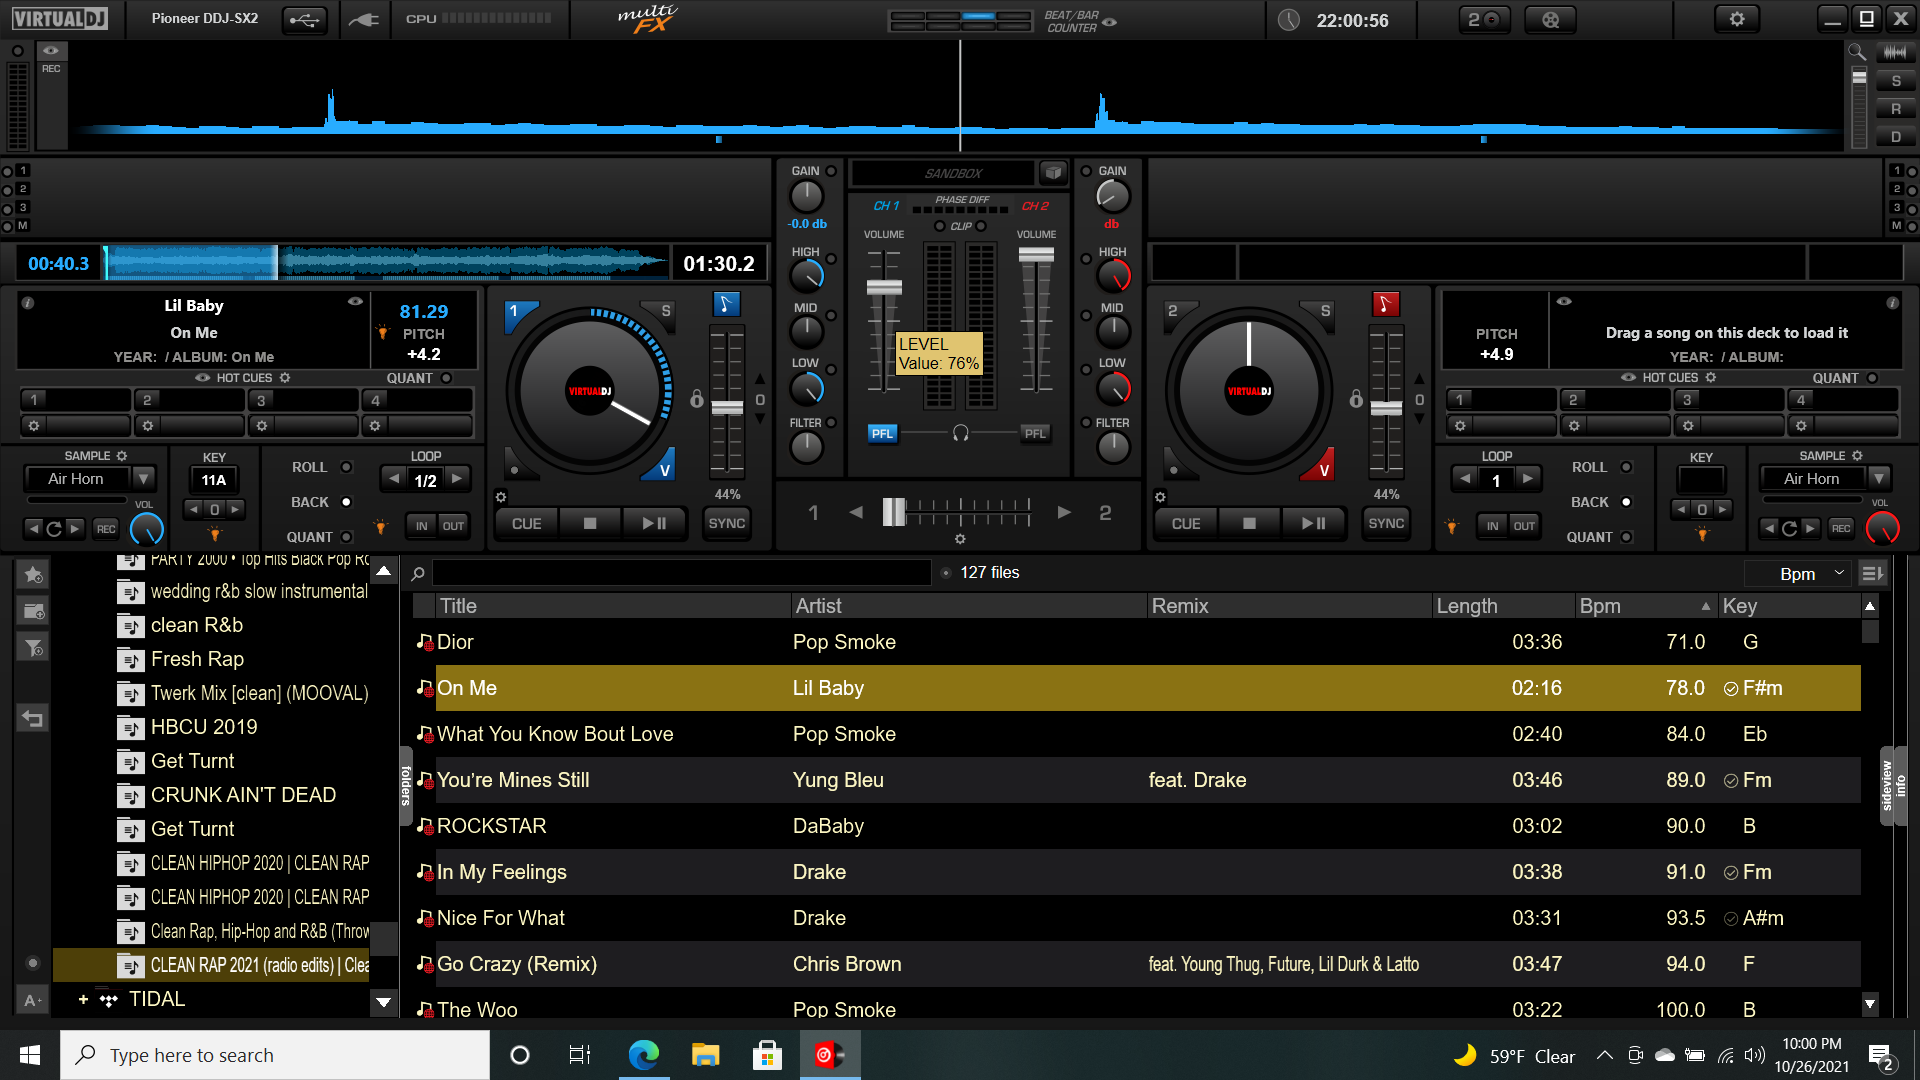
Task: Toggle deck 2 BACK radio button
Action: point(1626,502)
